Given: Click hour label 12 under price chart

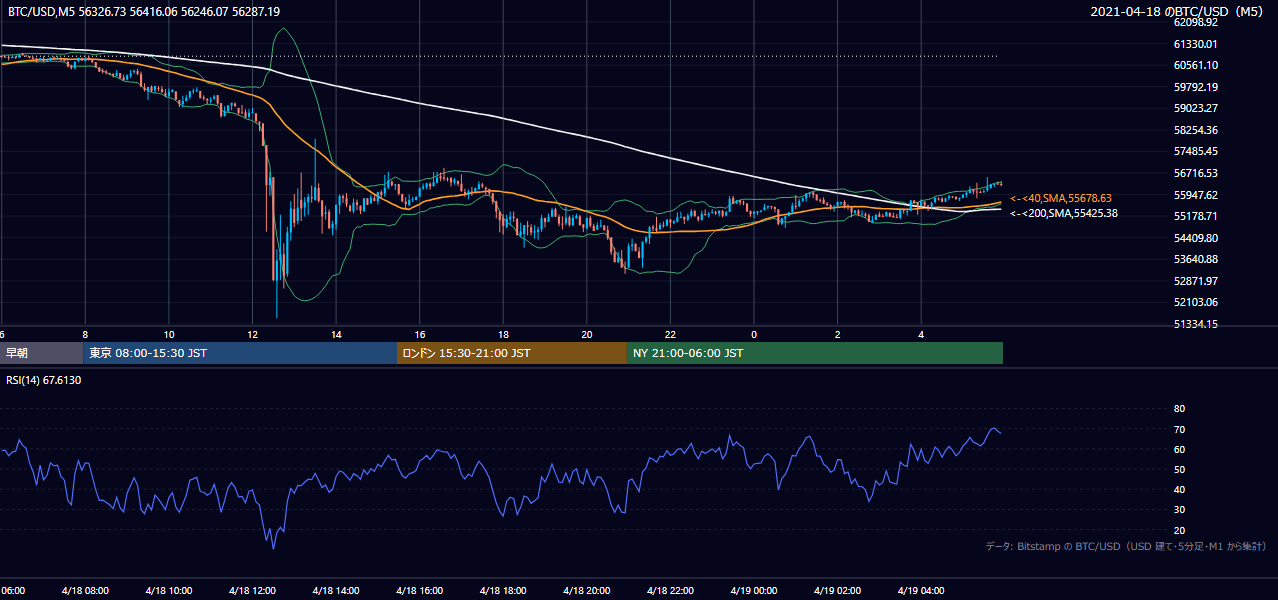Looking at the screenshot, I should 252,335.
